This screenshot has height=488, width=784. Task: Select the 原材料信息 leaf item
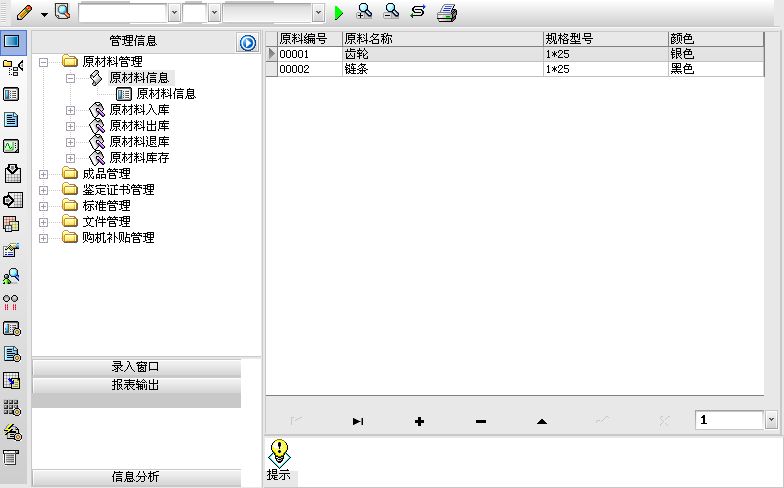tap(166, 94)
